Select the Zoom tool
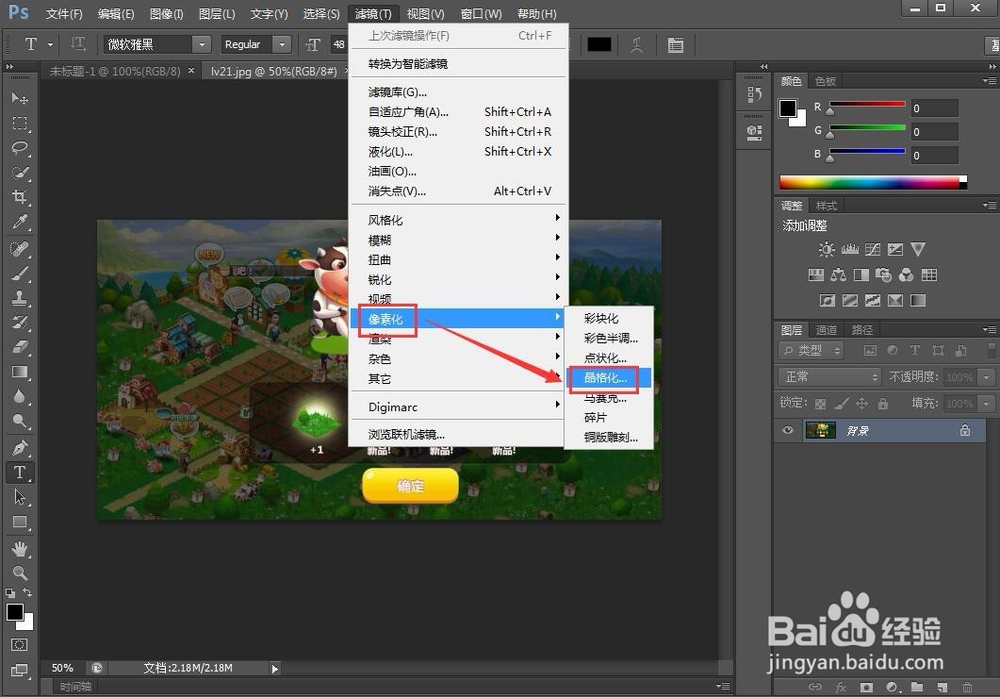The image size is (1000, 697). [20, 573]
